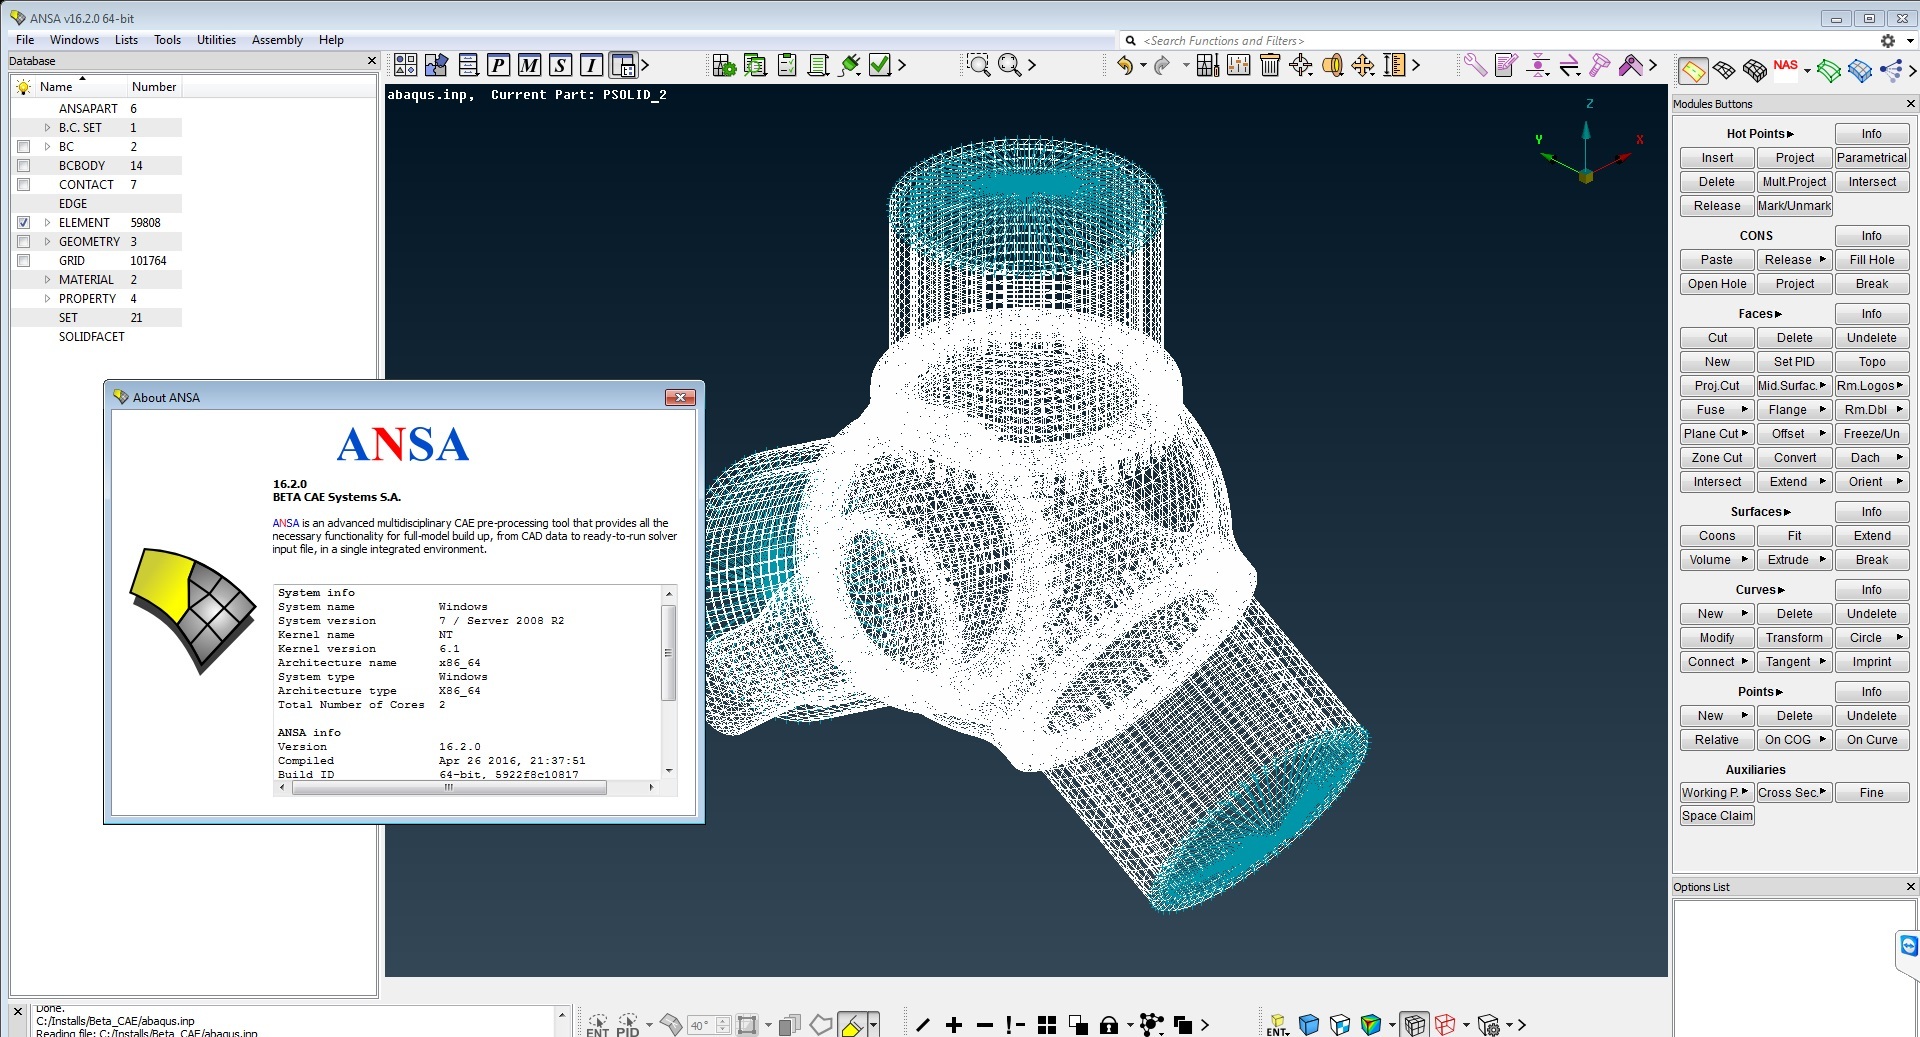The height and width of the screenshot is (1037, 1920).
Task: Open the Utilities menu
Action: (216, 40)
